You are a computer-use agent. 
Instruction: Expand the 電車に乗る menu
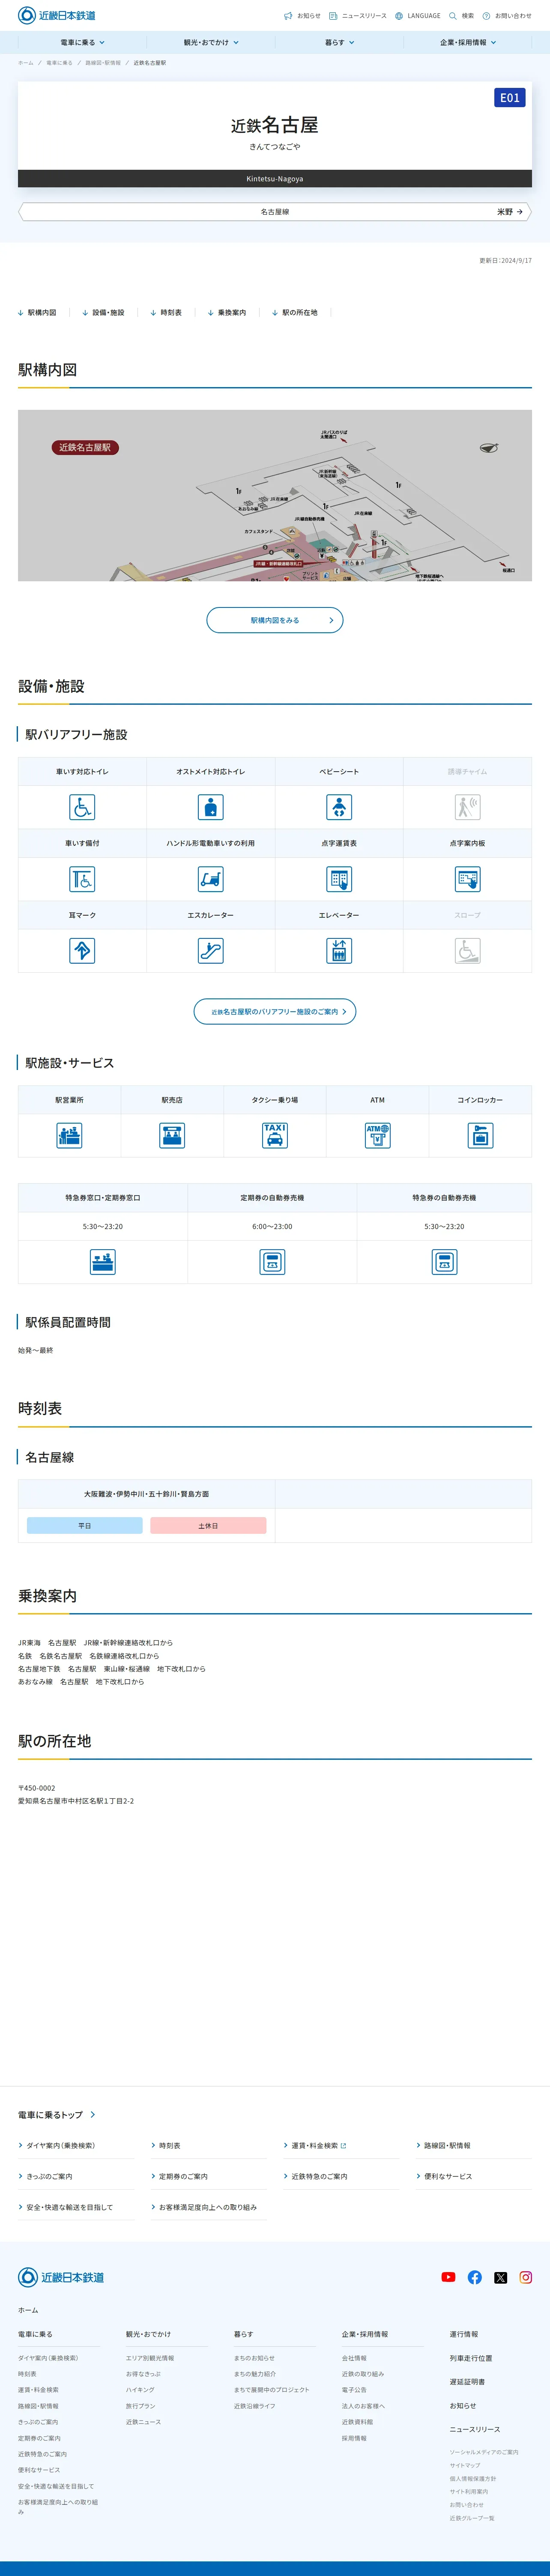[82, 43]
